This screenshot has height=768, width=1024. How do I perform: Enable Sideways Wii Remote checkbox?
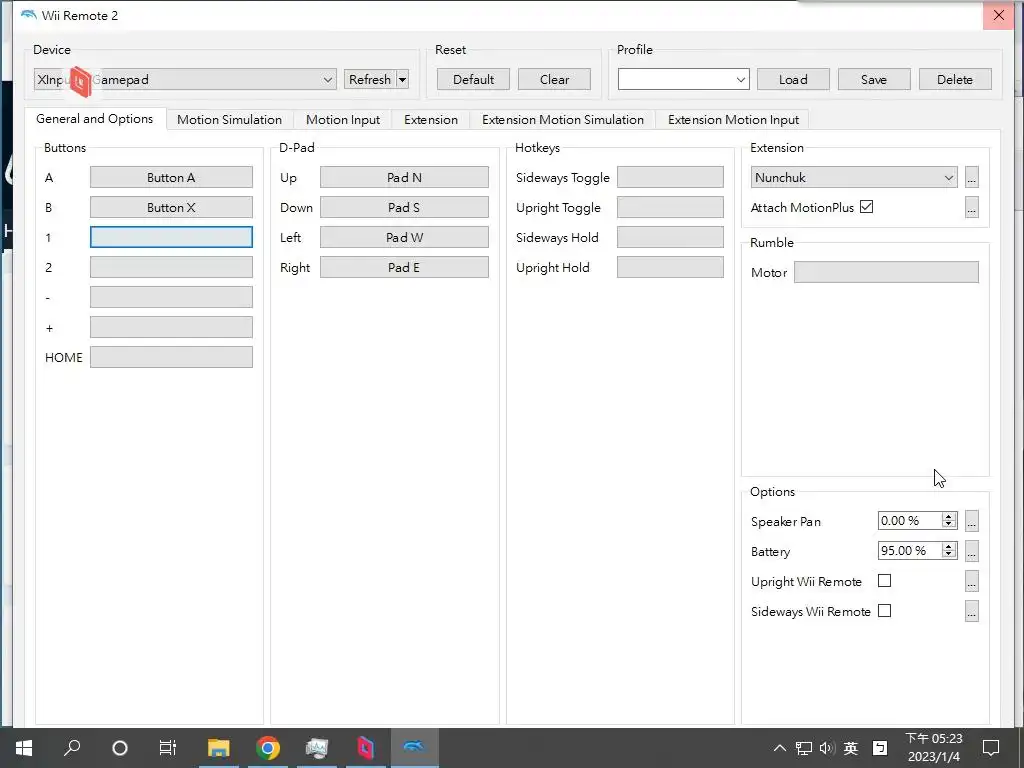coord(884,611)
